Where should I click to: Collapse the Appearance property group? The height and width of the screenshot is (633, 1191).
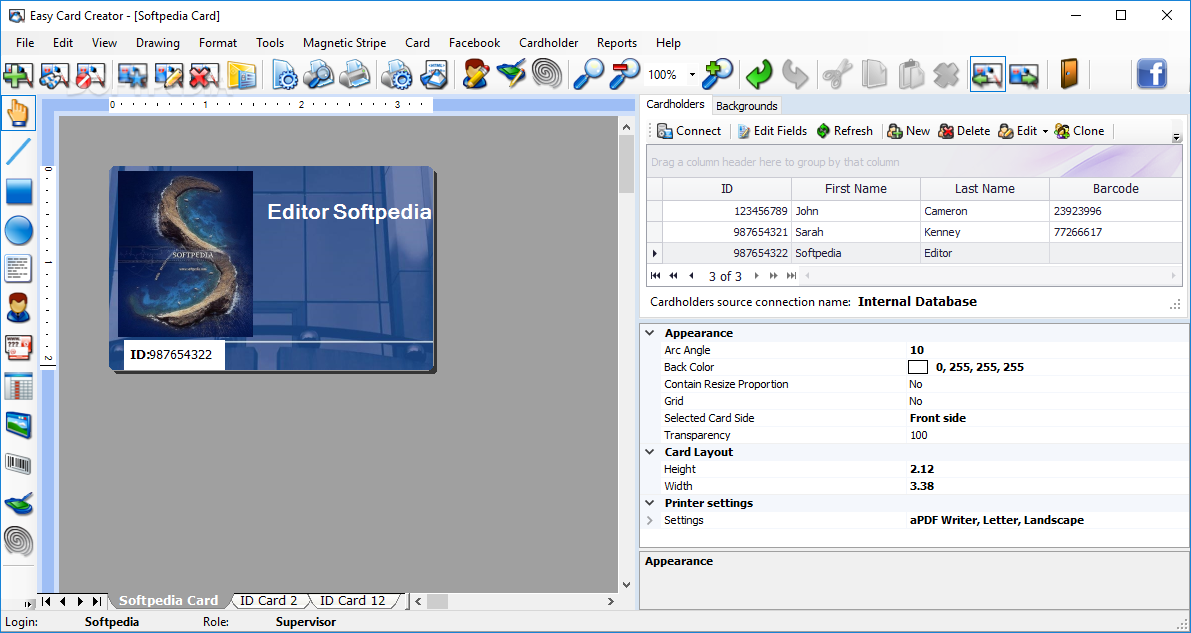click(649, 333)
